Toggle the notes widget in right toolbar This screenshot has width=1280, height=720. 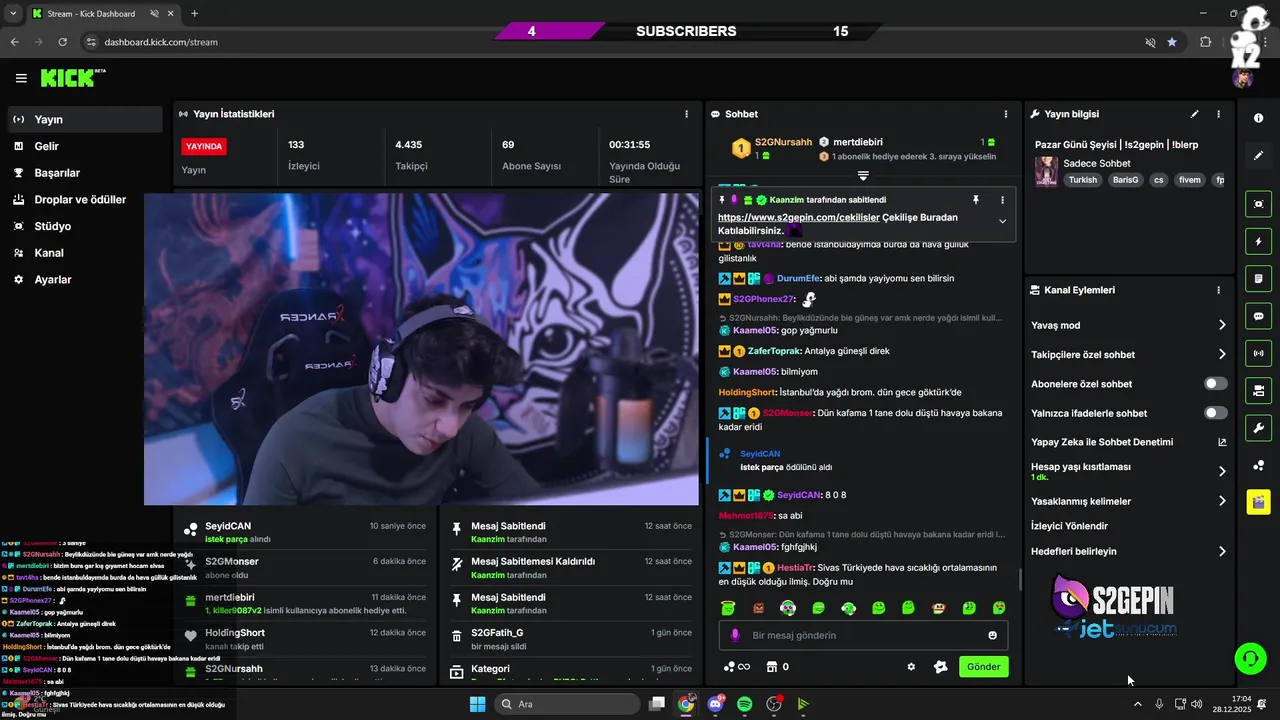(1258, 279)
